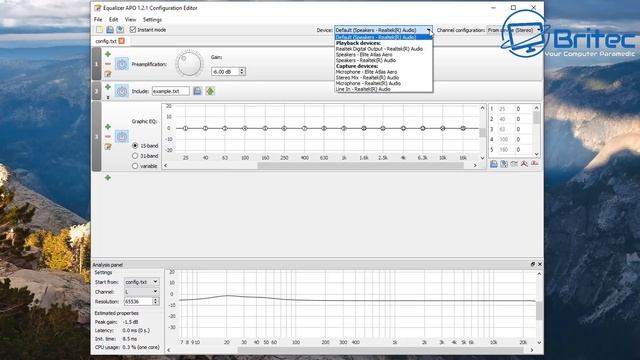Undock the Analysis panel with its float icon
The image size is (640, 360).
pyautogui.click(x=533, y=264)
